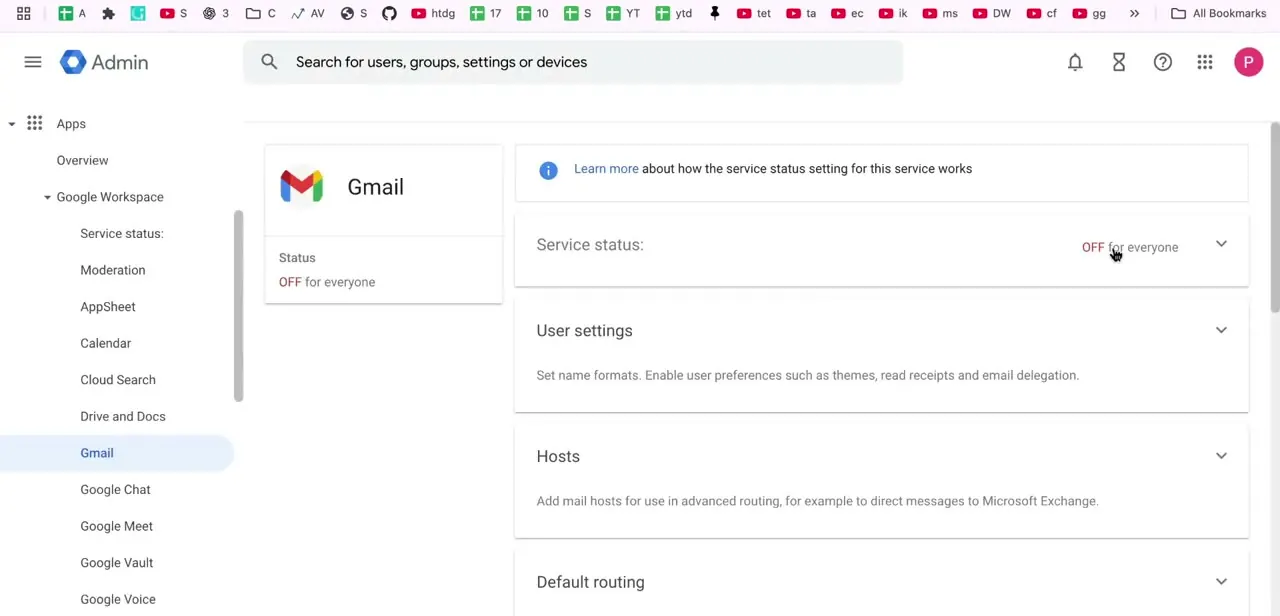
Task: Open Moderation in the sidebar
Action: (x=113, y=270)
